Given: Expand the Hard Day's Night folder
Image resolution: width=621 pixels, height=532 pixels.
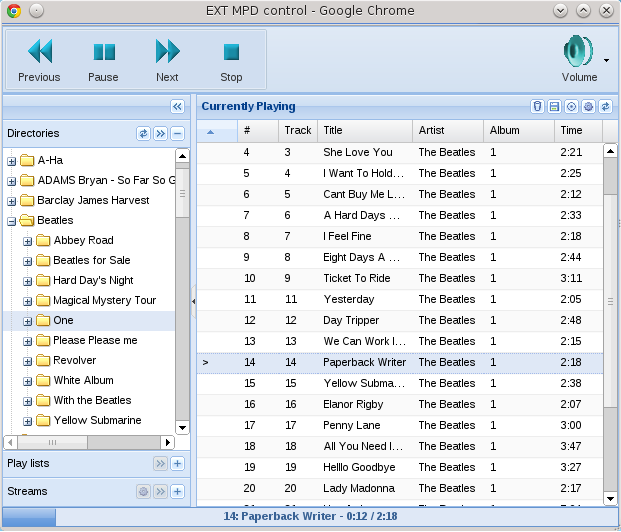Looking at the screenshot, I should click(27, 281).
